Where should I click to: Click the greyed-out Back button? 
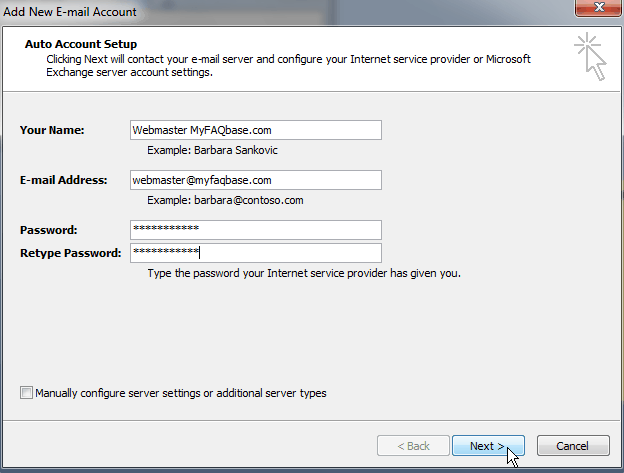tap(413, 446)
